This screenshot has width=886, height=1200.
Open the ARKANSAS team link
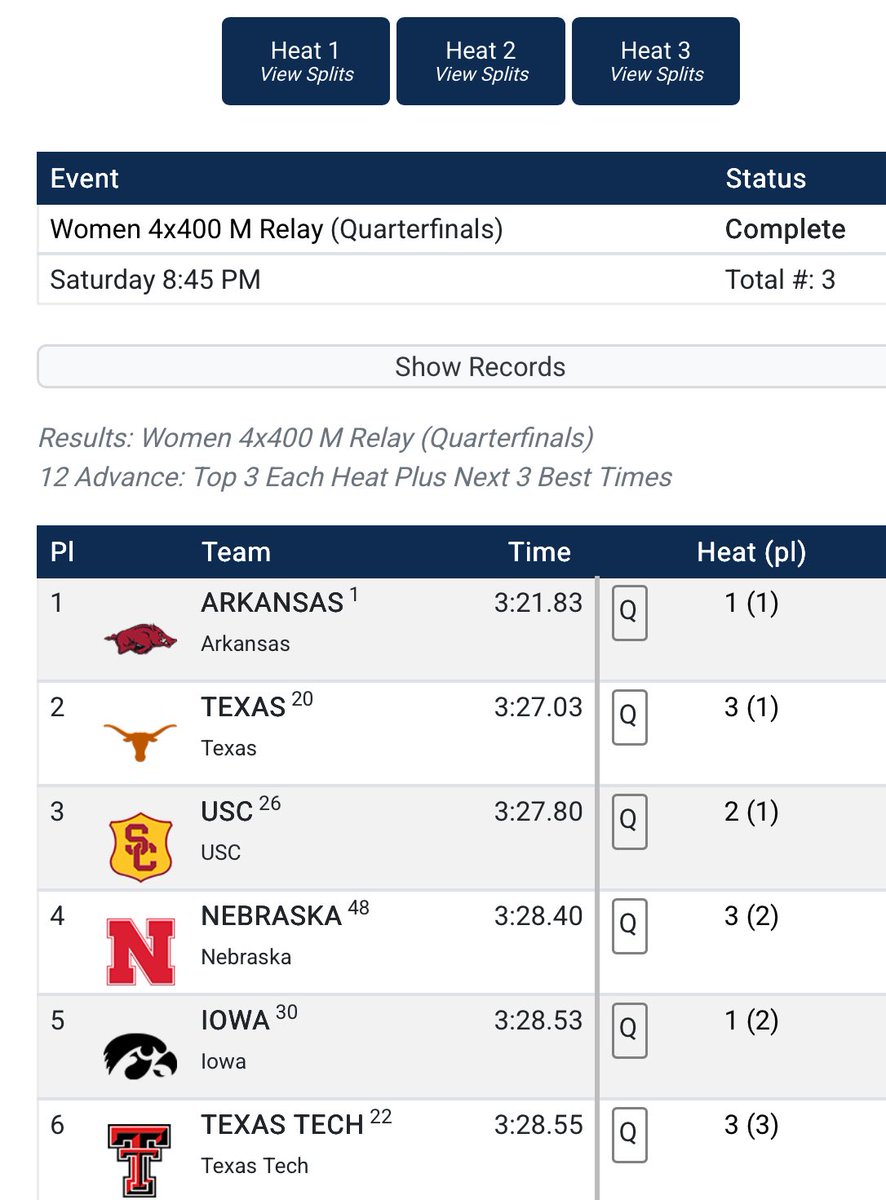pyautogui.click(x=272, y=602)
